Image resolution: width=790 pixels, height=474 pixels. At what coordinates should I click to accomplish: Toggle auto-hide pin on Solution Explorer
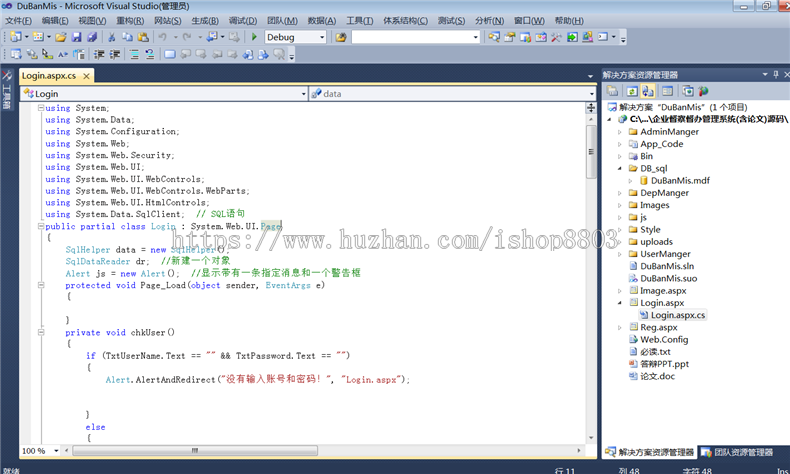point(775,75)
